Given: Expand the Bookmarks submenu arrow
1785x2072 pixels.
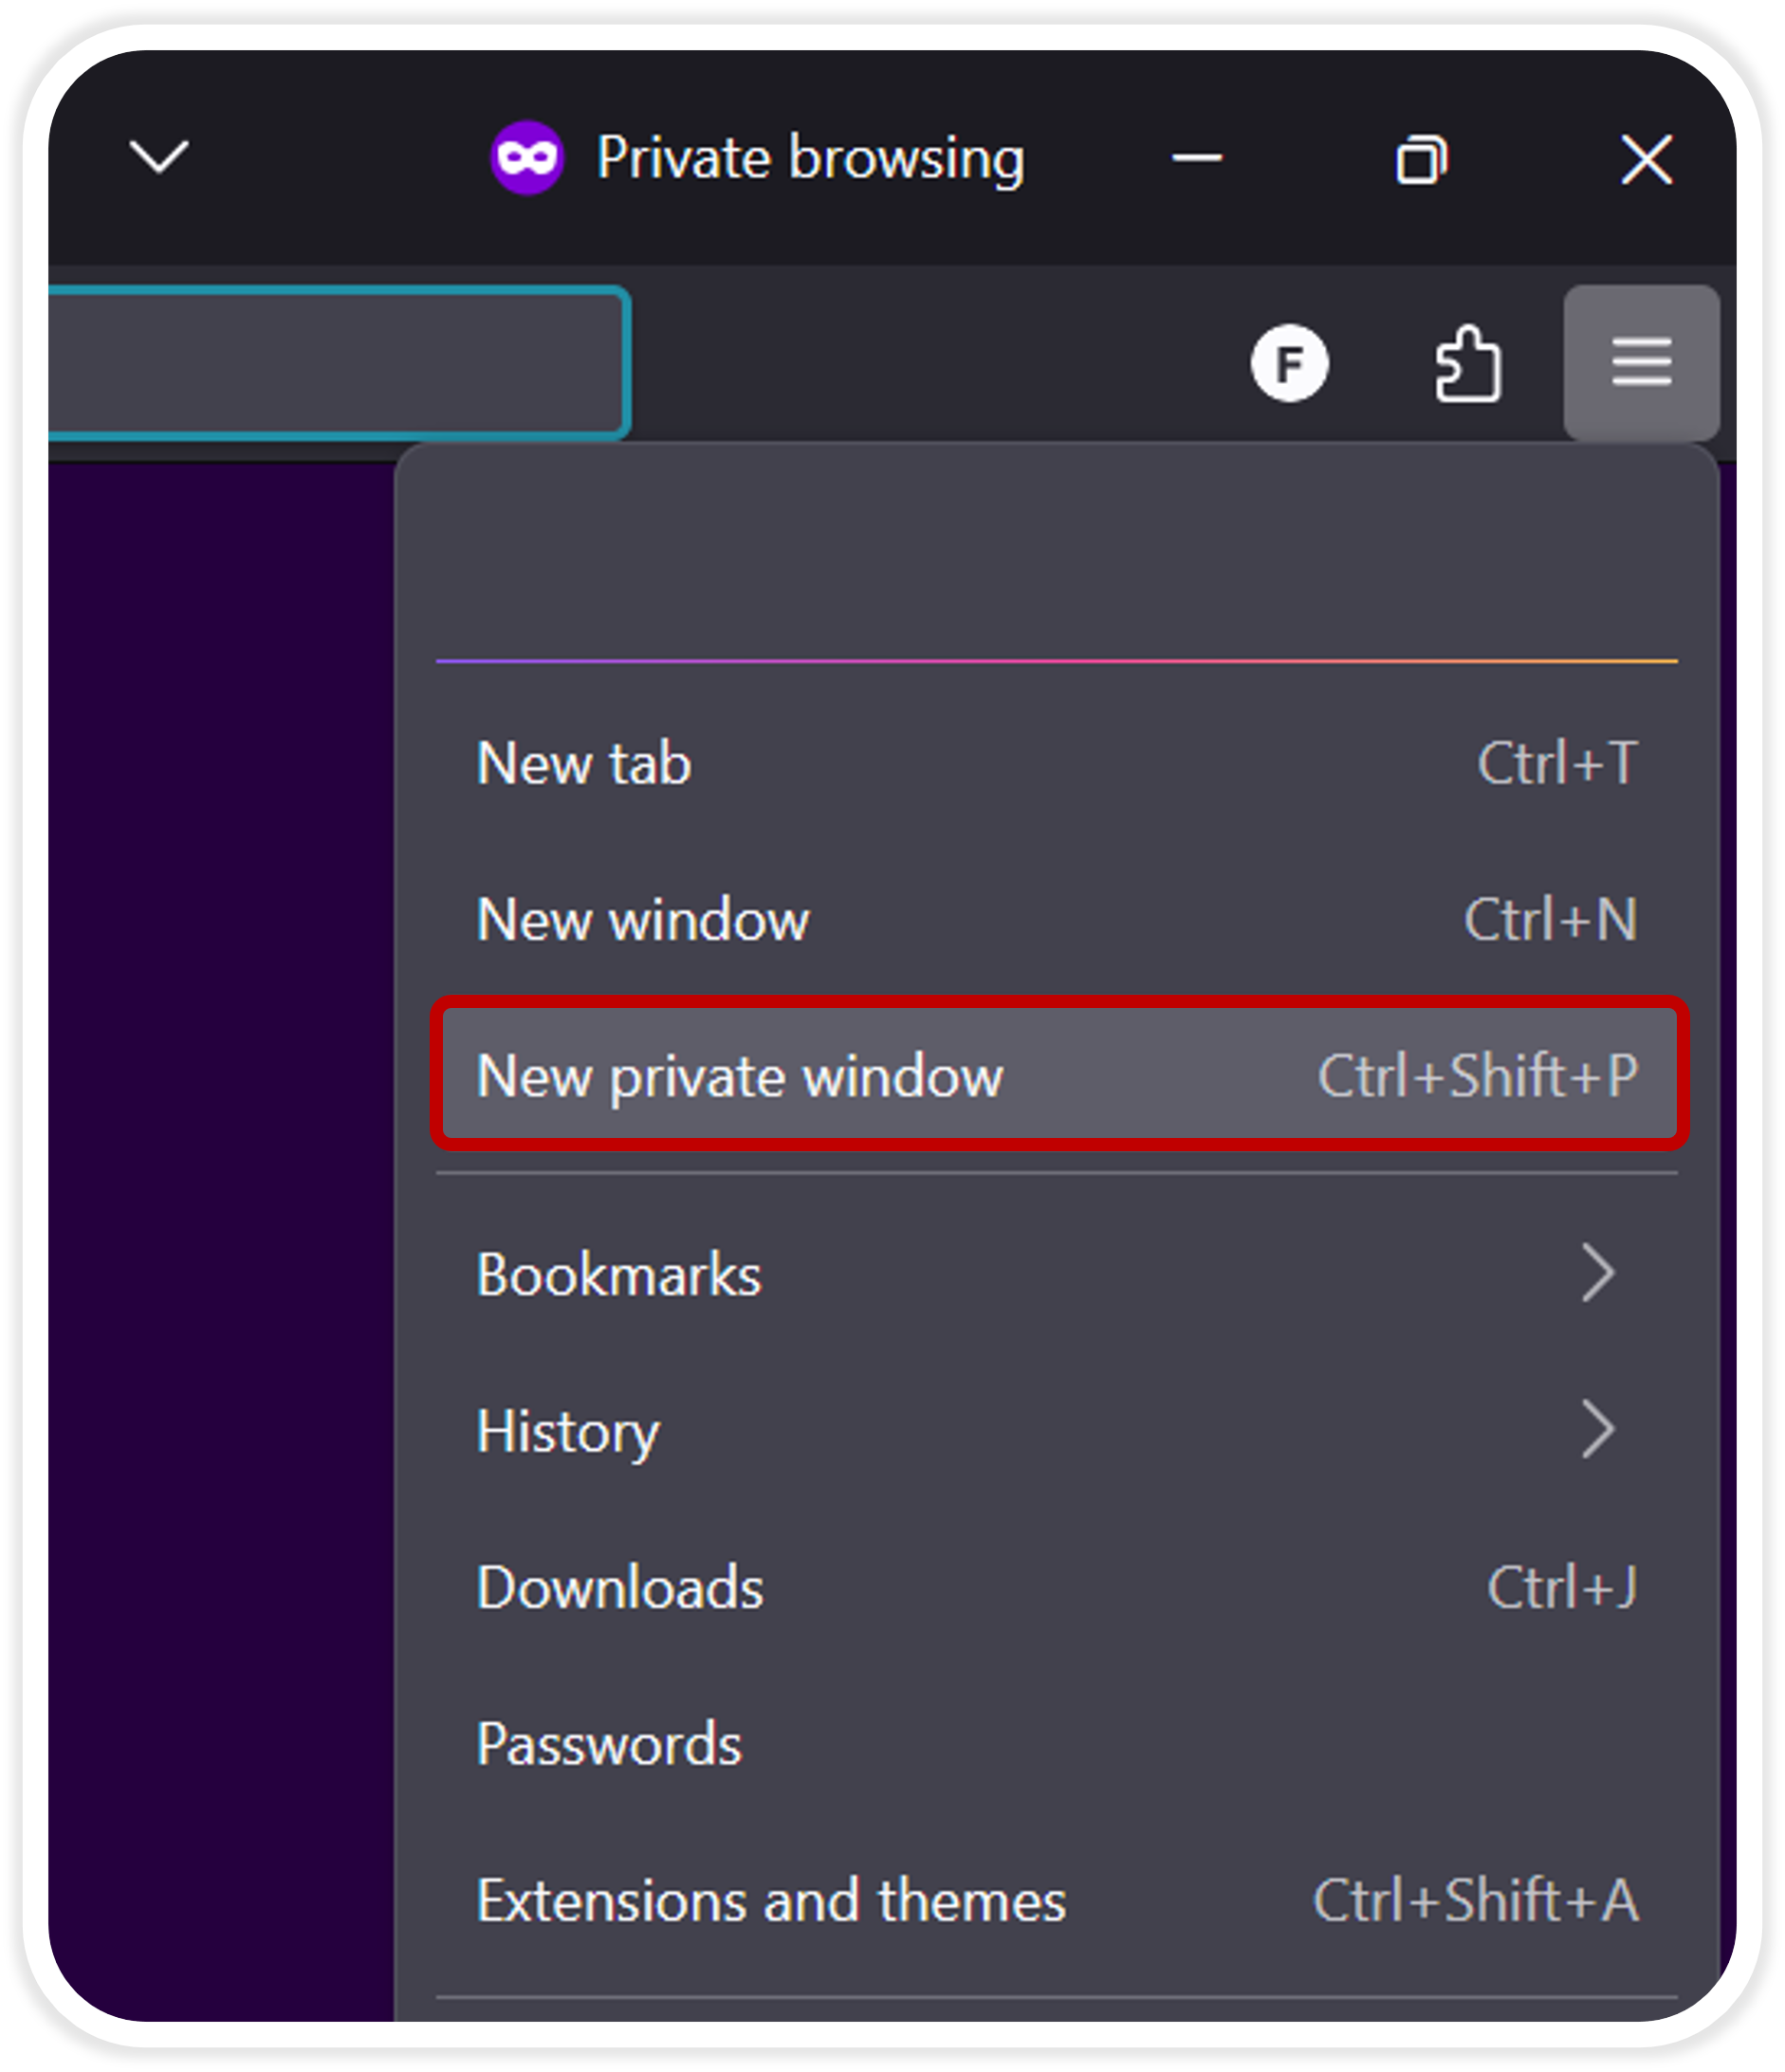Looking at the screenshot, I should [x=1597, y=1274].
